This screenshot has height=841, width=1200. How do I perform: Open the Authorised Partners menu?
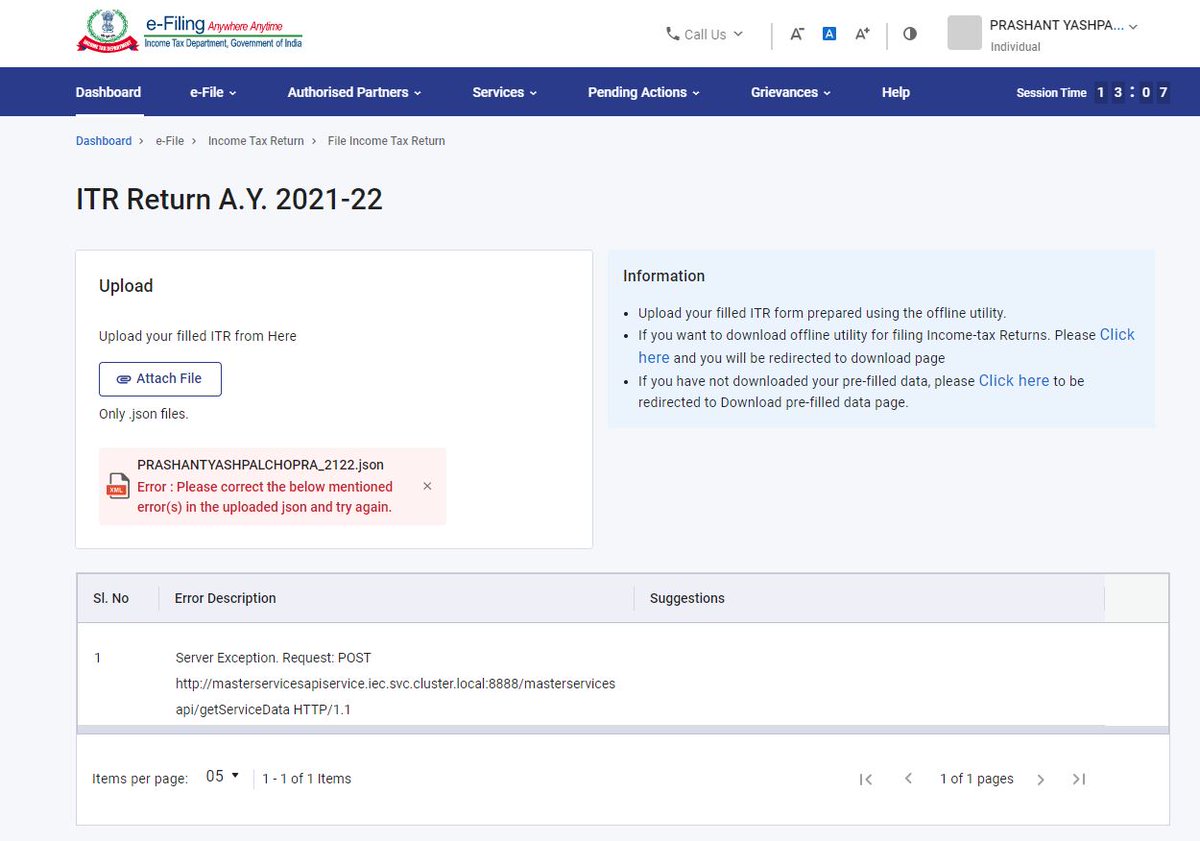click(x=354, y=92)
